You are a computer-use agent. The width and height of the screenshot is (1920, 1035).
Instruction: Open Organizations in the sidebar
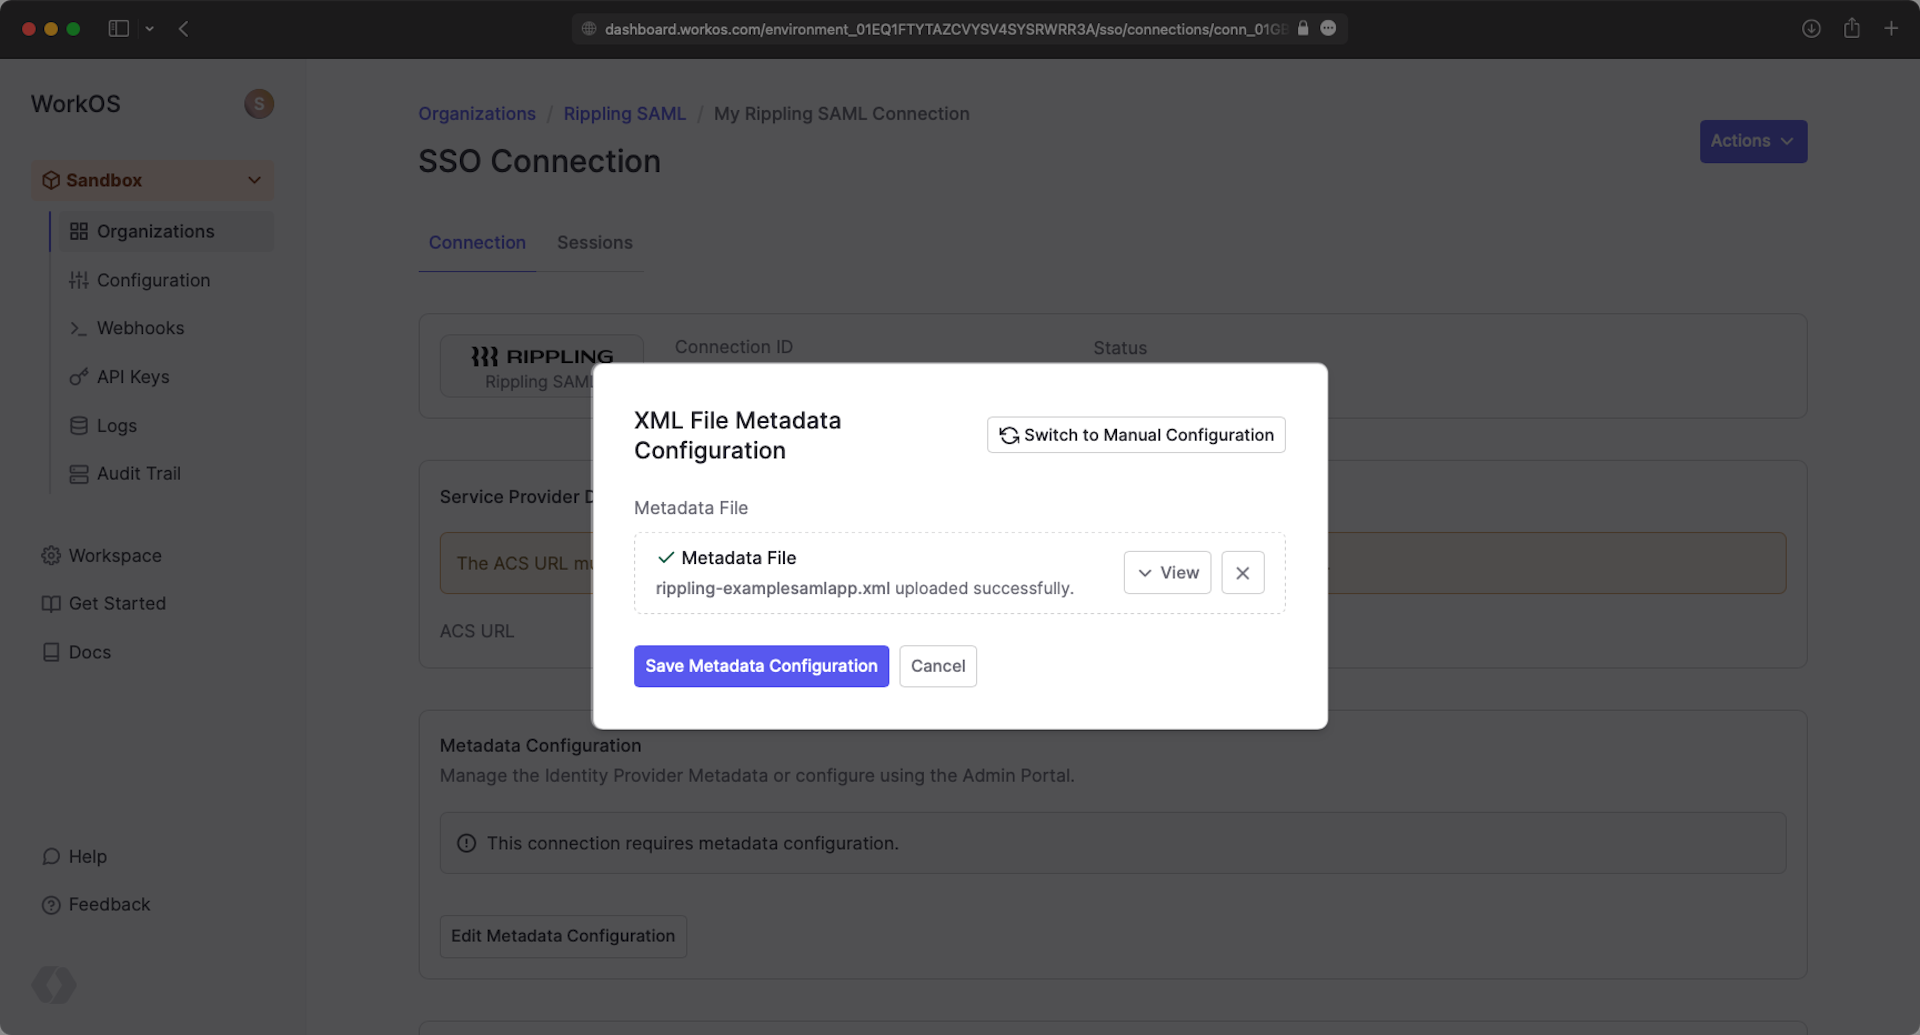tap(155, 231)
